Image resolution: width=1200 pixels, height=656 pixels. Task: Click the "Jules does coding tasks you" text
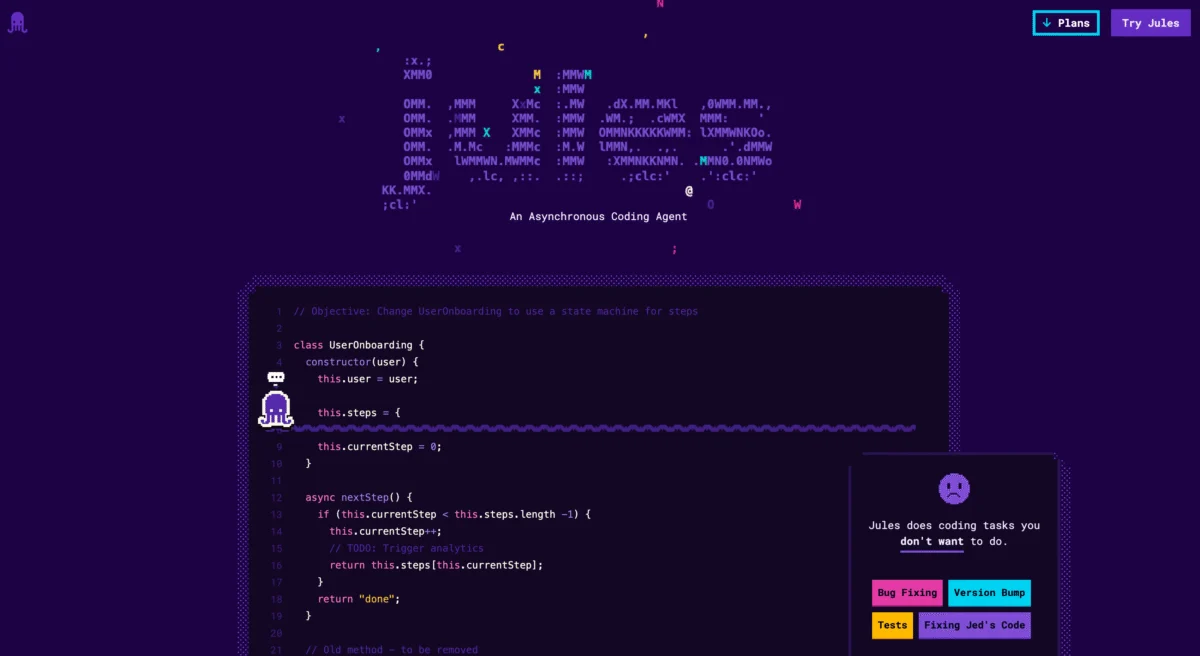[954, 525]
